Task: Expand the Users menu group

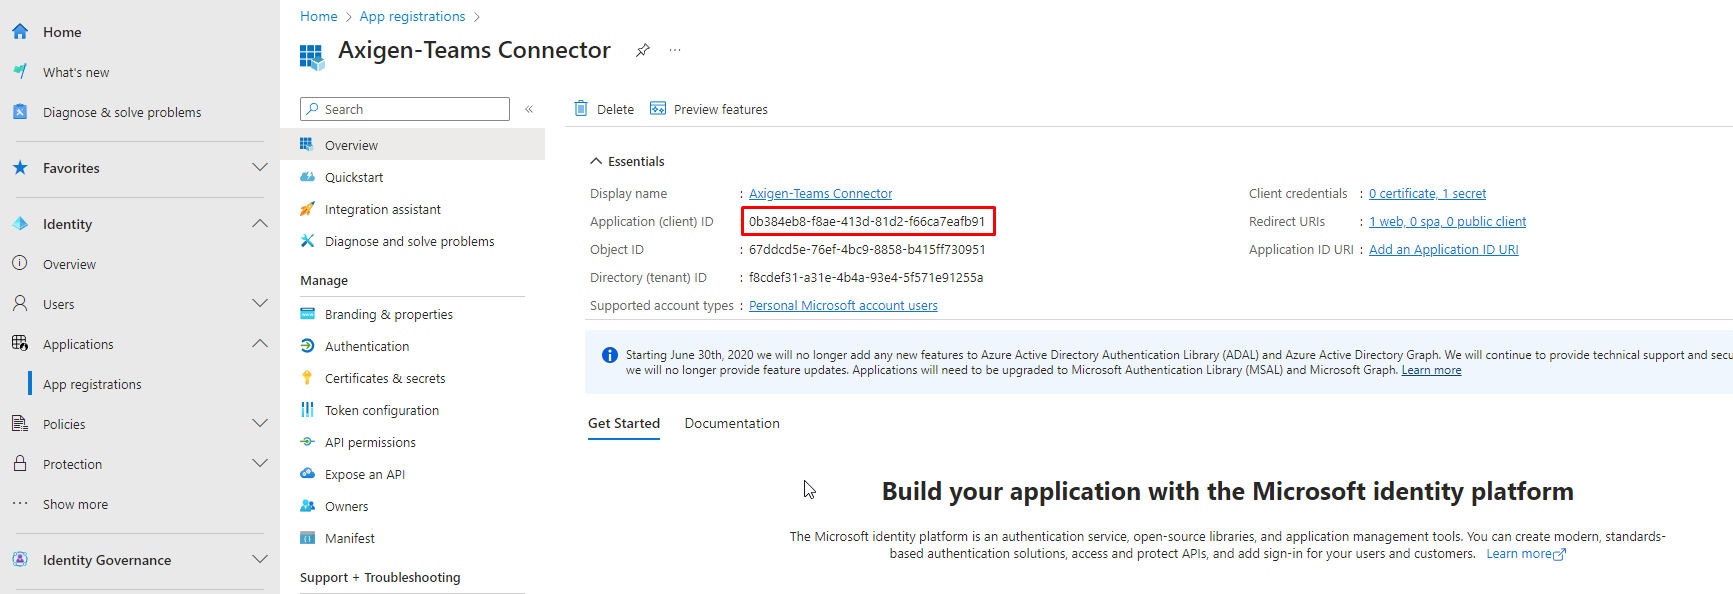Action: pos(260,304)
